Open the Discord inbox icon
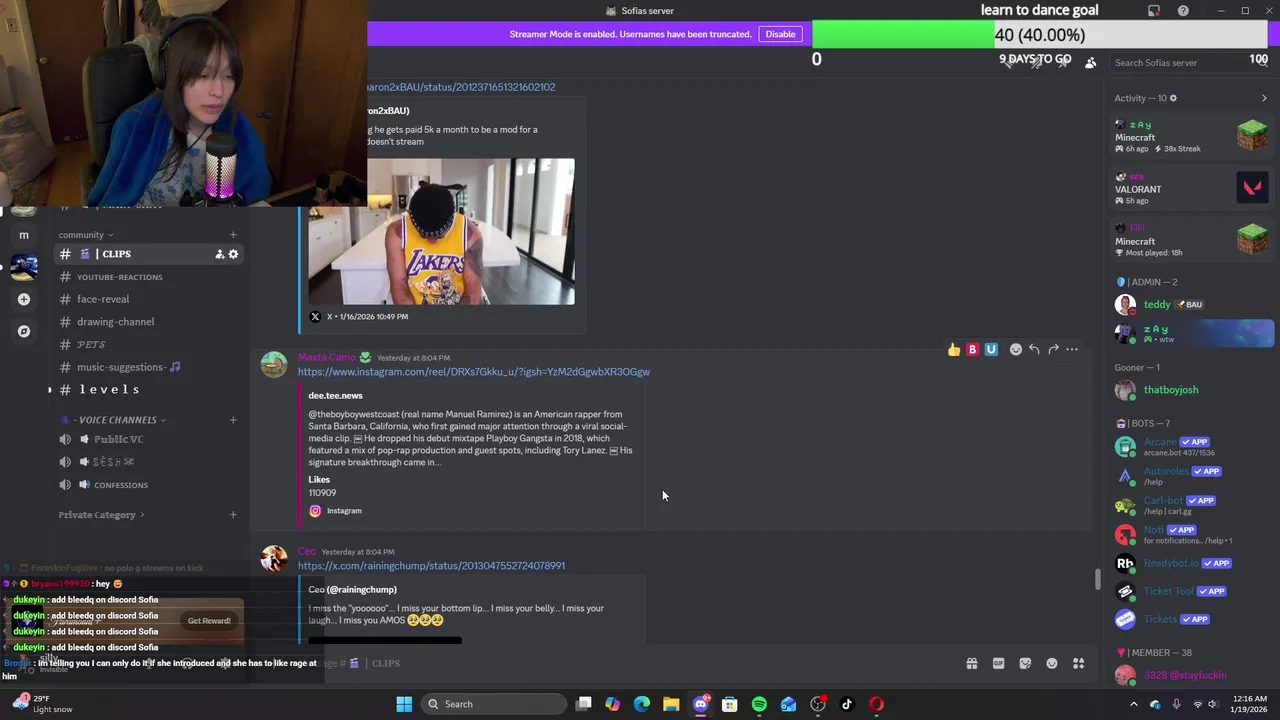 pyautogui.click(x=1154, y=11)
